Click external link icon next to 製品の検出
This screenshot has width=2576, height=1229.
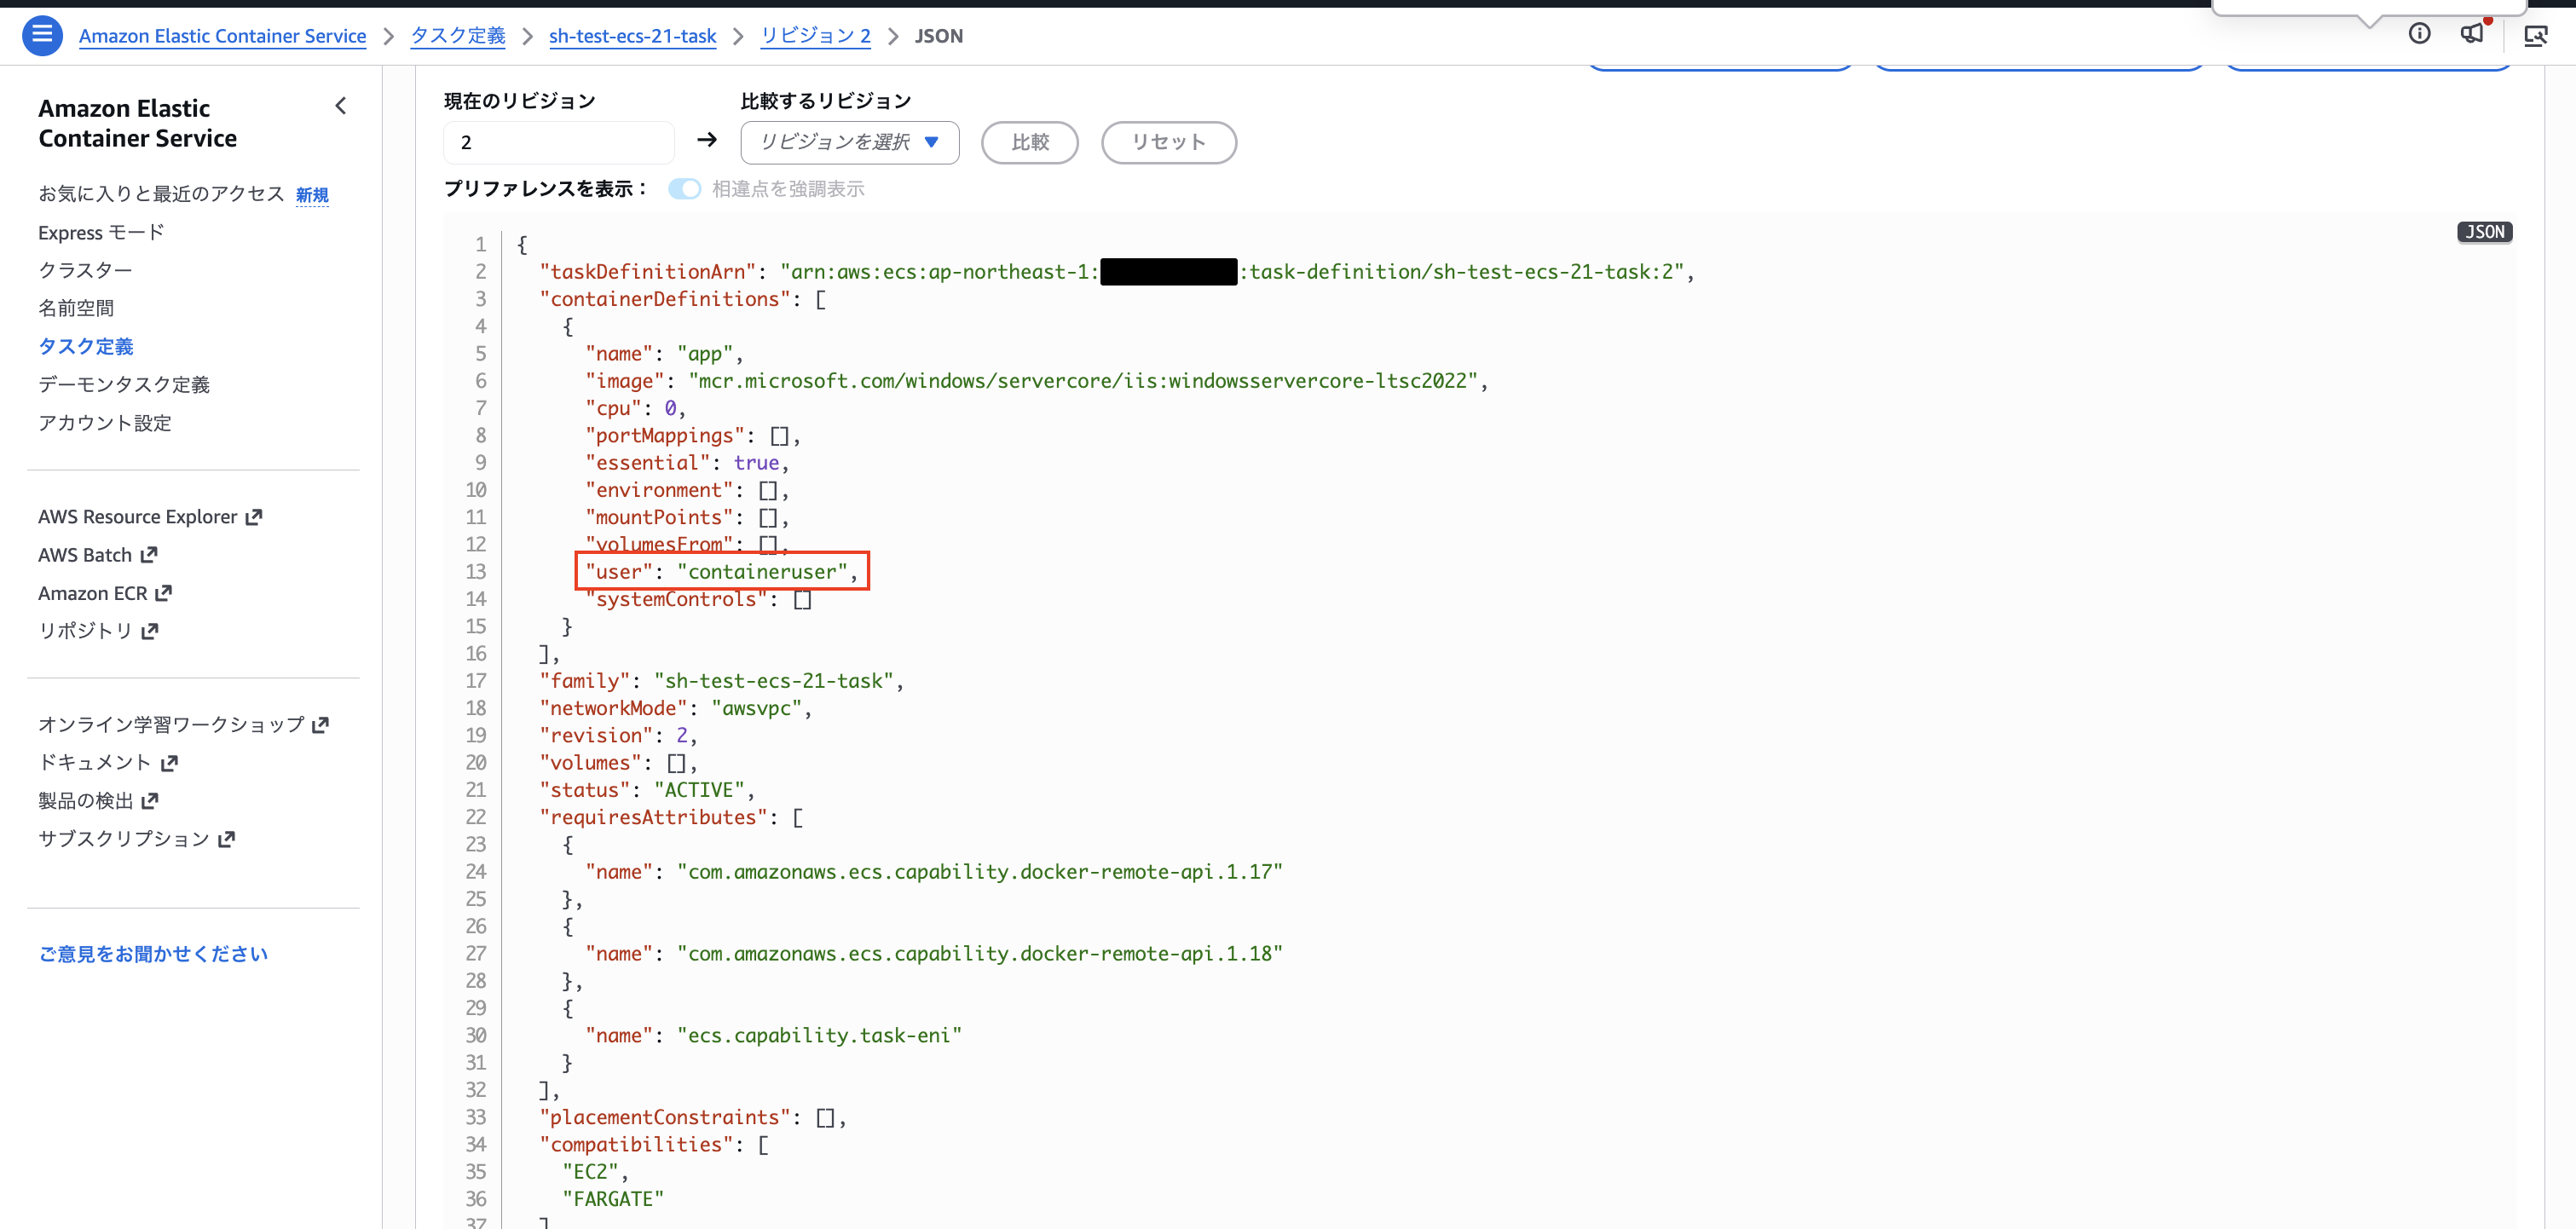[150, 801]
